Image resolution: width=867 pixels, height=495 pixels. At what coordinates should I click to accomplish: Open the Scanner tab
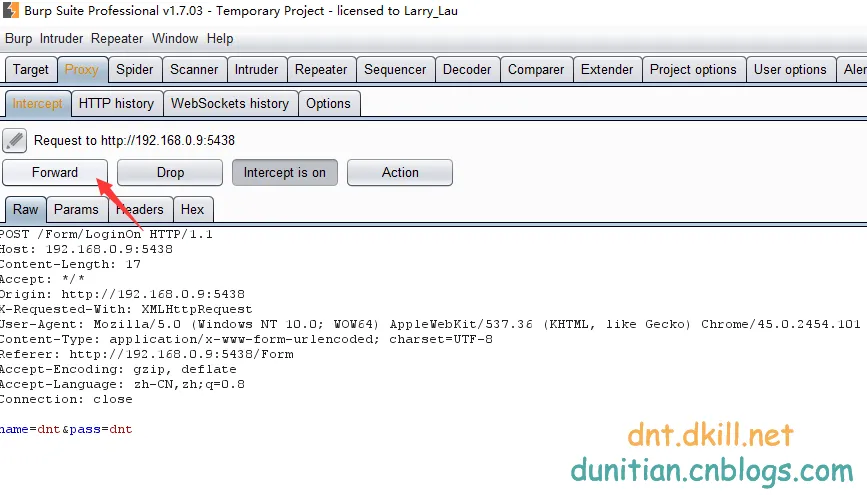point(194,70)
